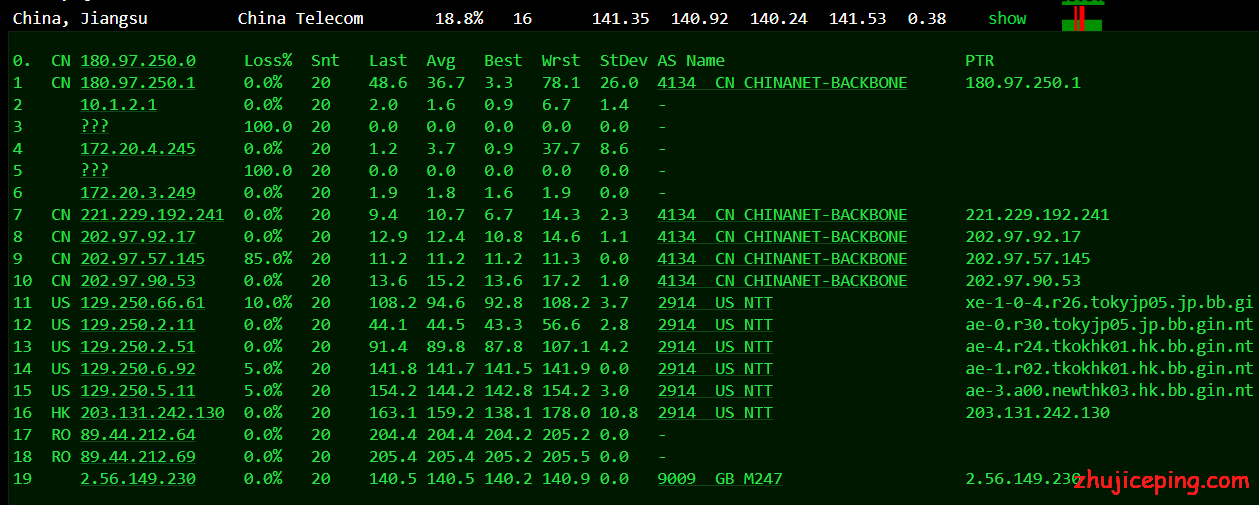Open hop 8 IP link 202.97.92.17
Viewport: 1259px width, 505px height.
(138, 237)
